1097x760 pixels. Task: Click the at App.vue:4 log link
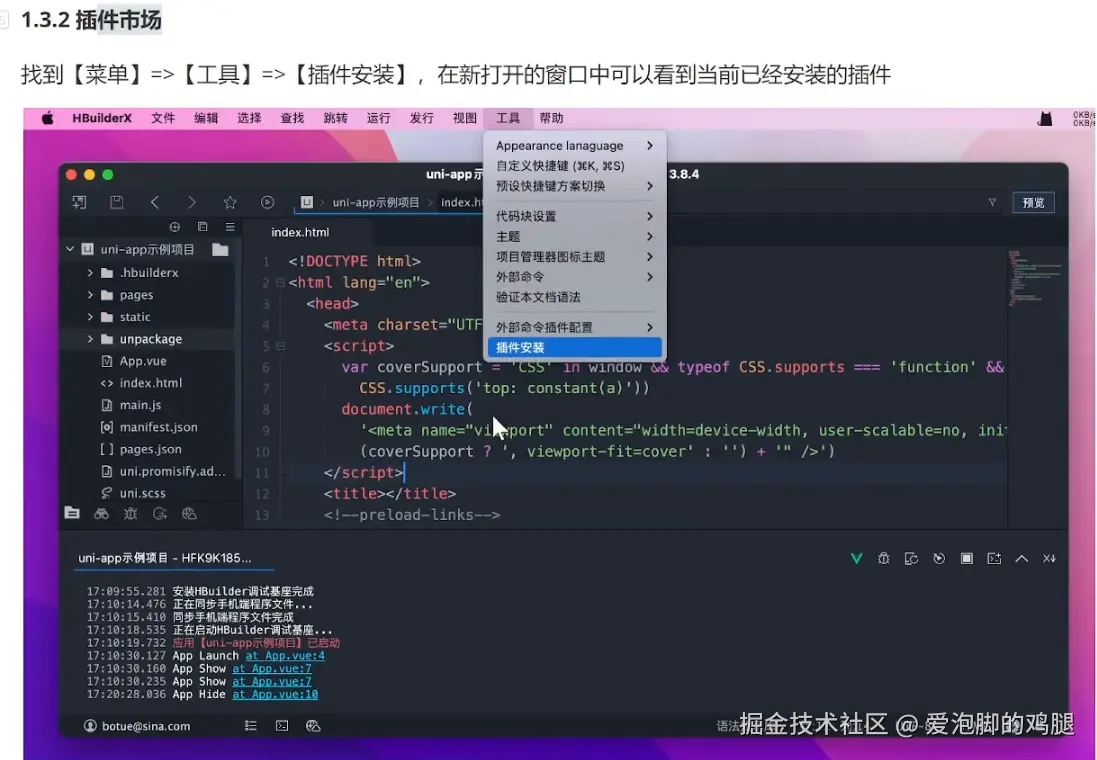(285, 656)
